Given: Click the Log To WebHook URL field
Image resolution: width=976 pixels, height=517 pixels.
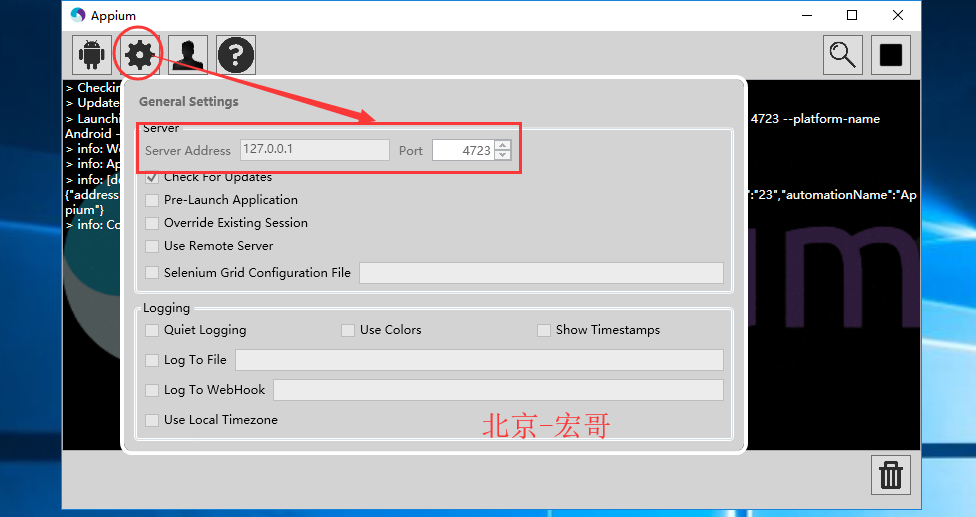Looking at the screenshot, I should [x=499, y=390].
